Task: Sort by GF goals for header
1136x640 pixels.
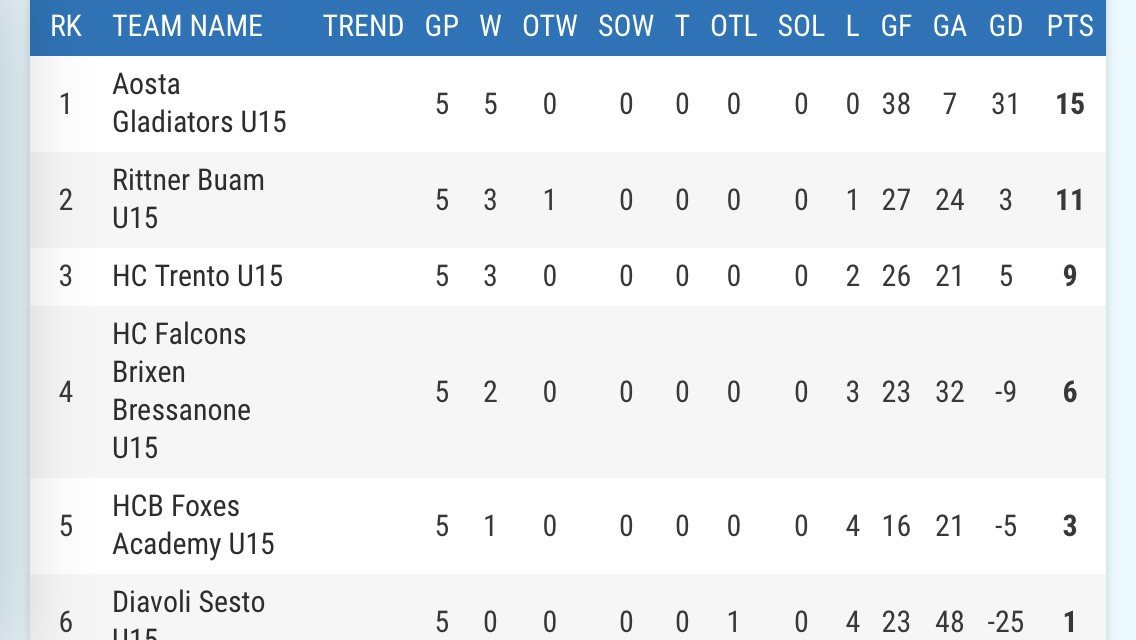Action: 896,26
